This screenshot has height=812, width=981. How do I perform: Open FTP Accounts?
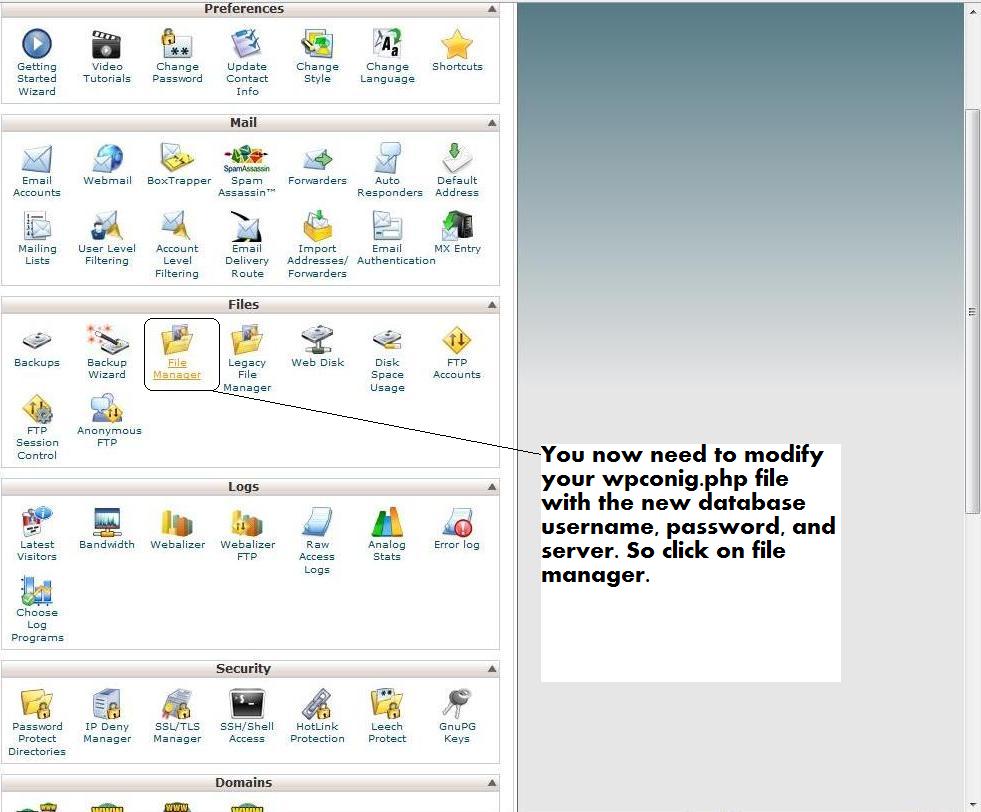(457, 352)
